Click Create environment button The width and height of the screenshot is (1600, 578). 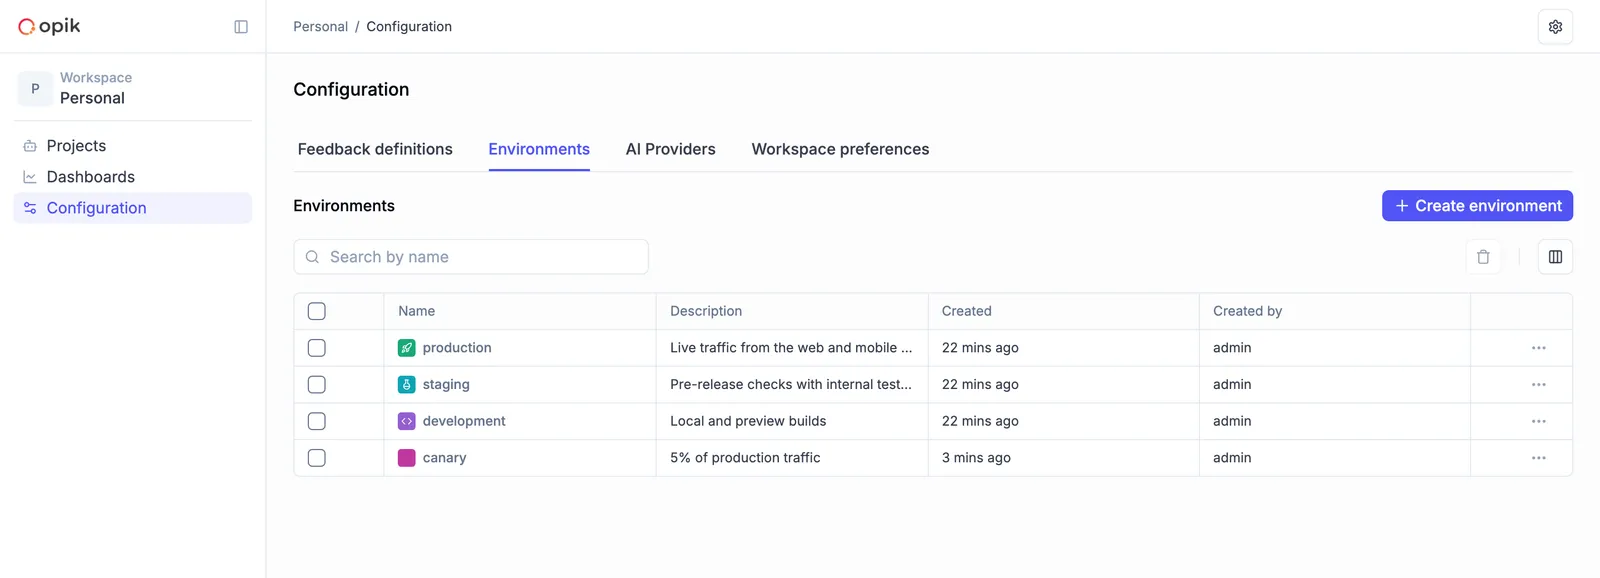[x=1477, y=206]
